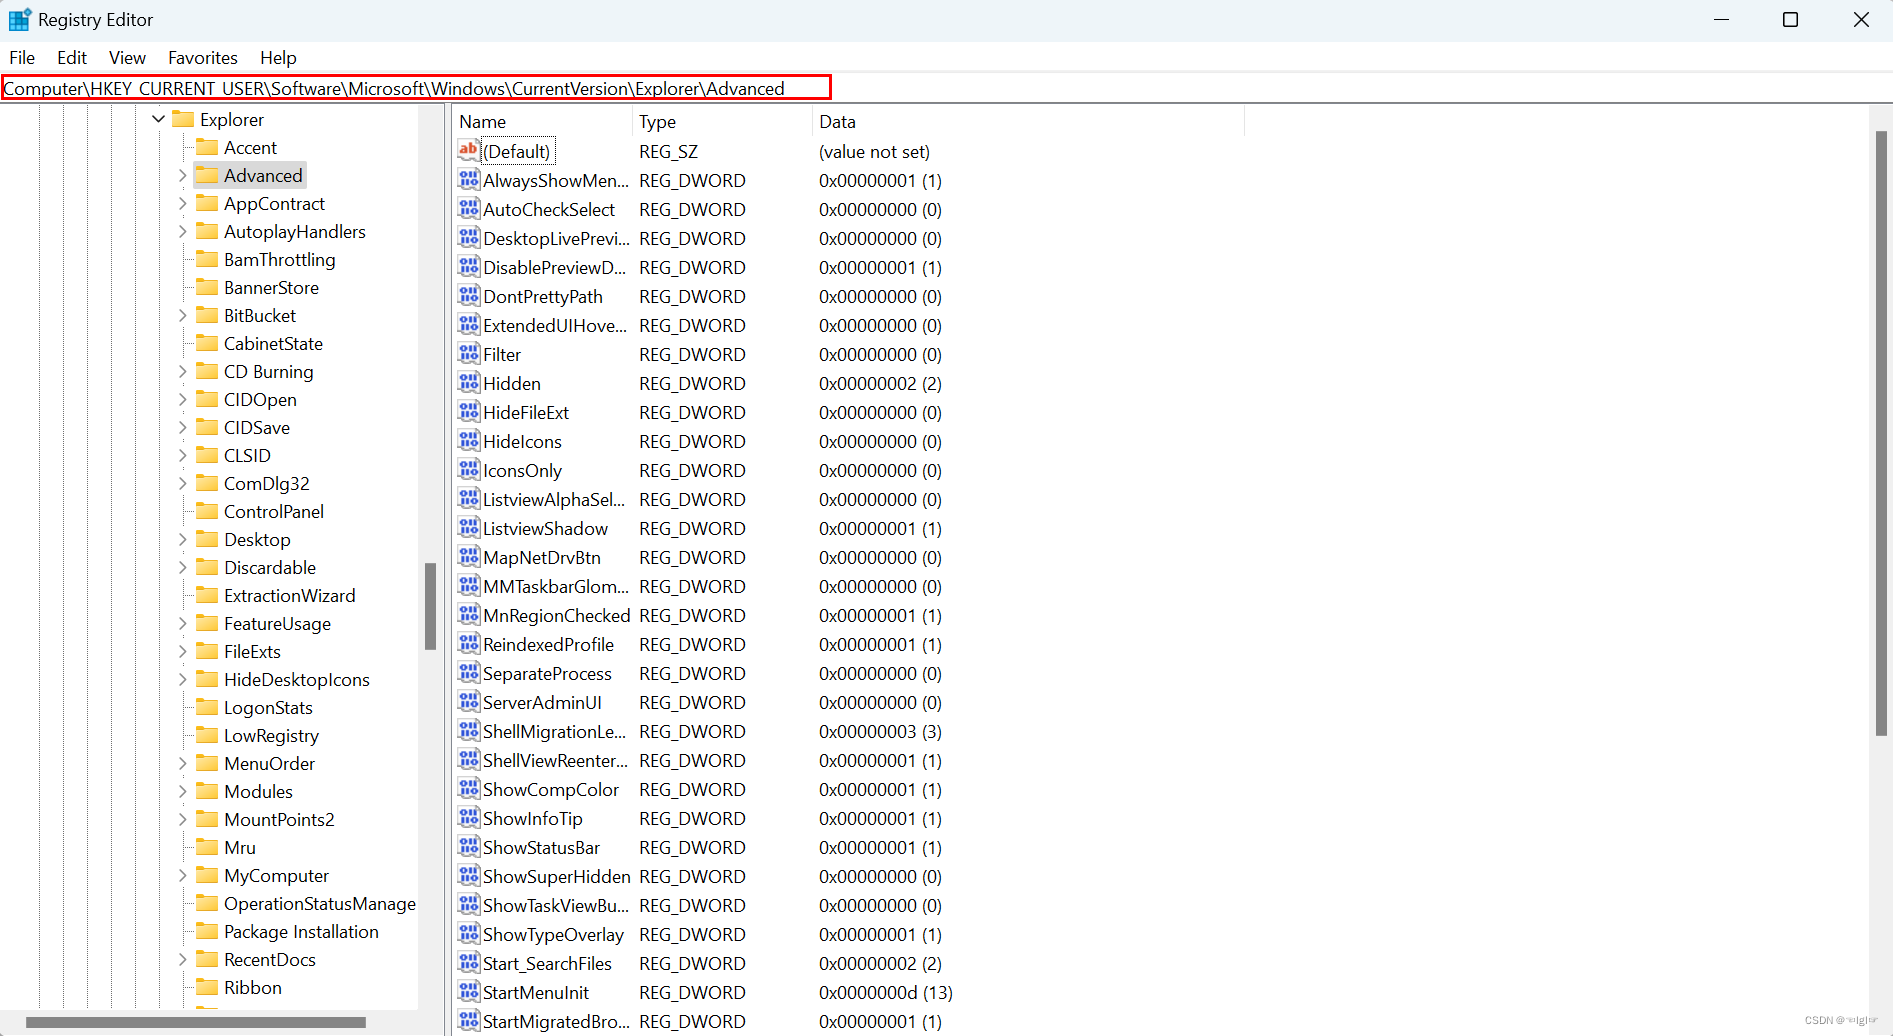Open the Ribbon registry key
Screen dimensions: 1893x1036
[x=253, y=988]
